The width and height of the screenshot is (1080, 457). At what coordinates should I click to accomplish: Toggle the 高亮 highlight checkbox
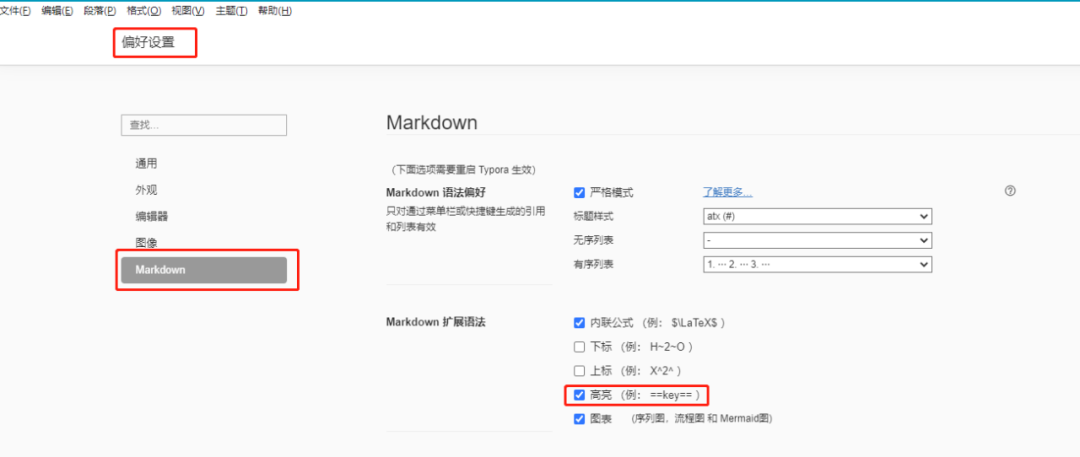pos(579,395)
